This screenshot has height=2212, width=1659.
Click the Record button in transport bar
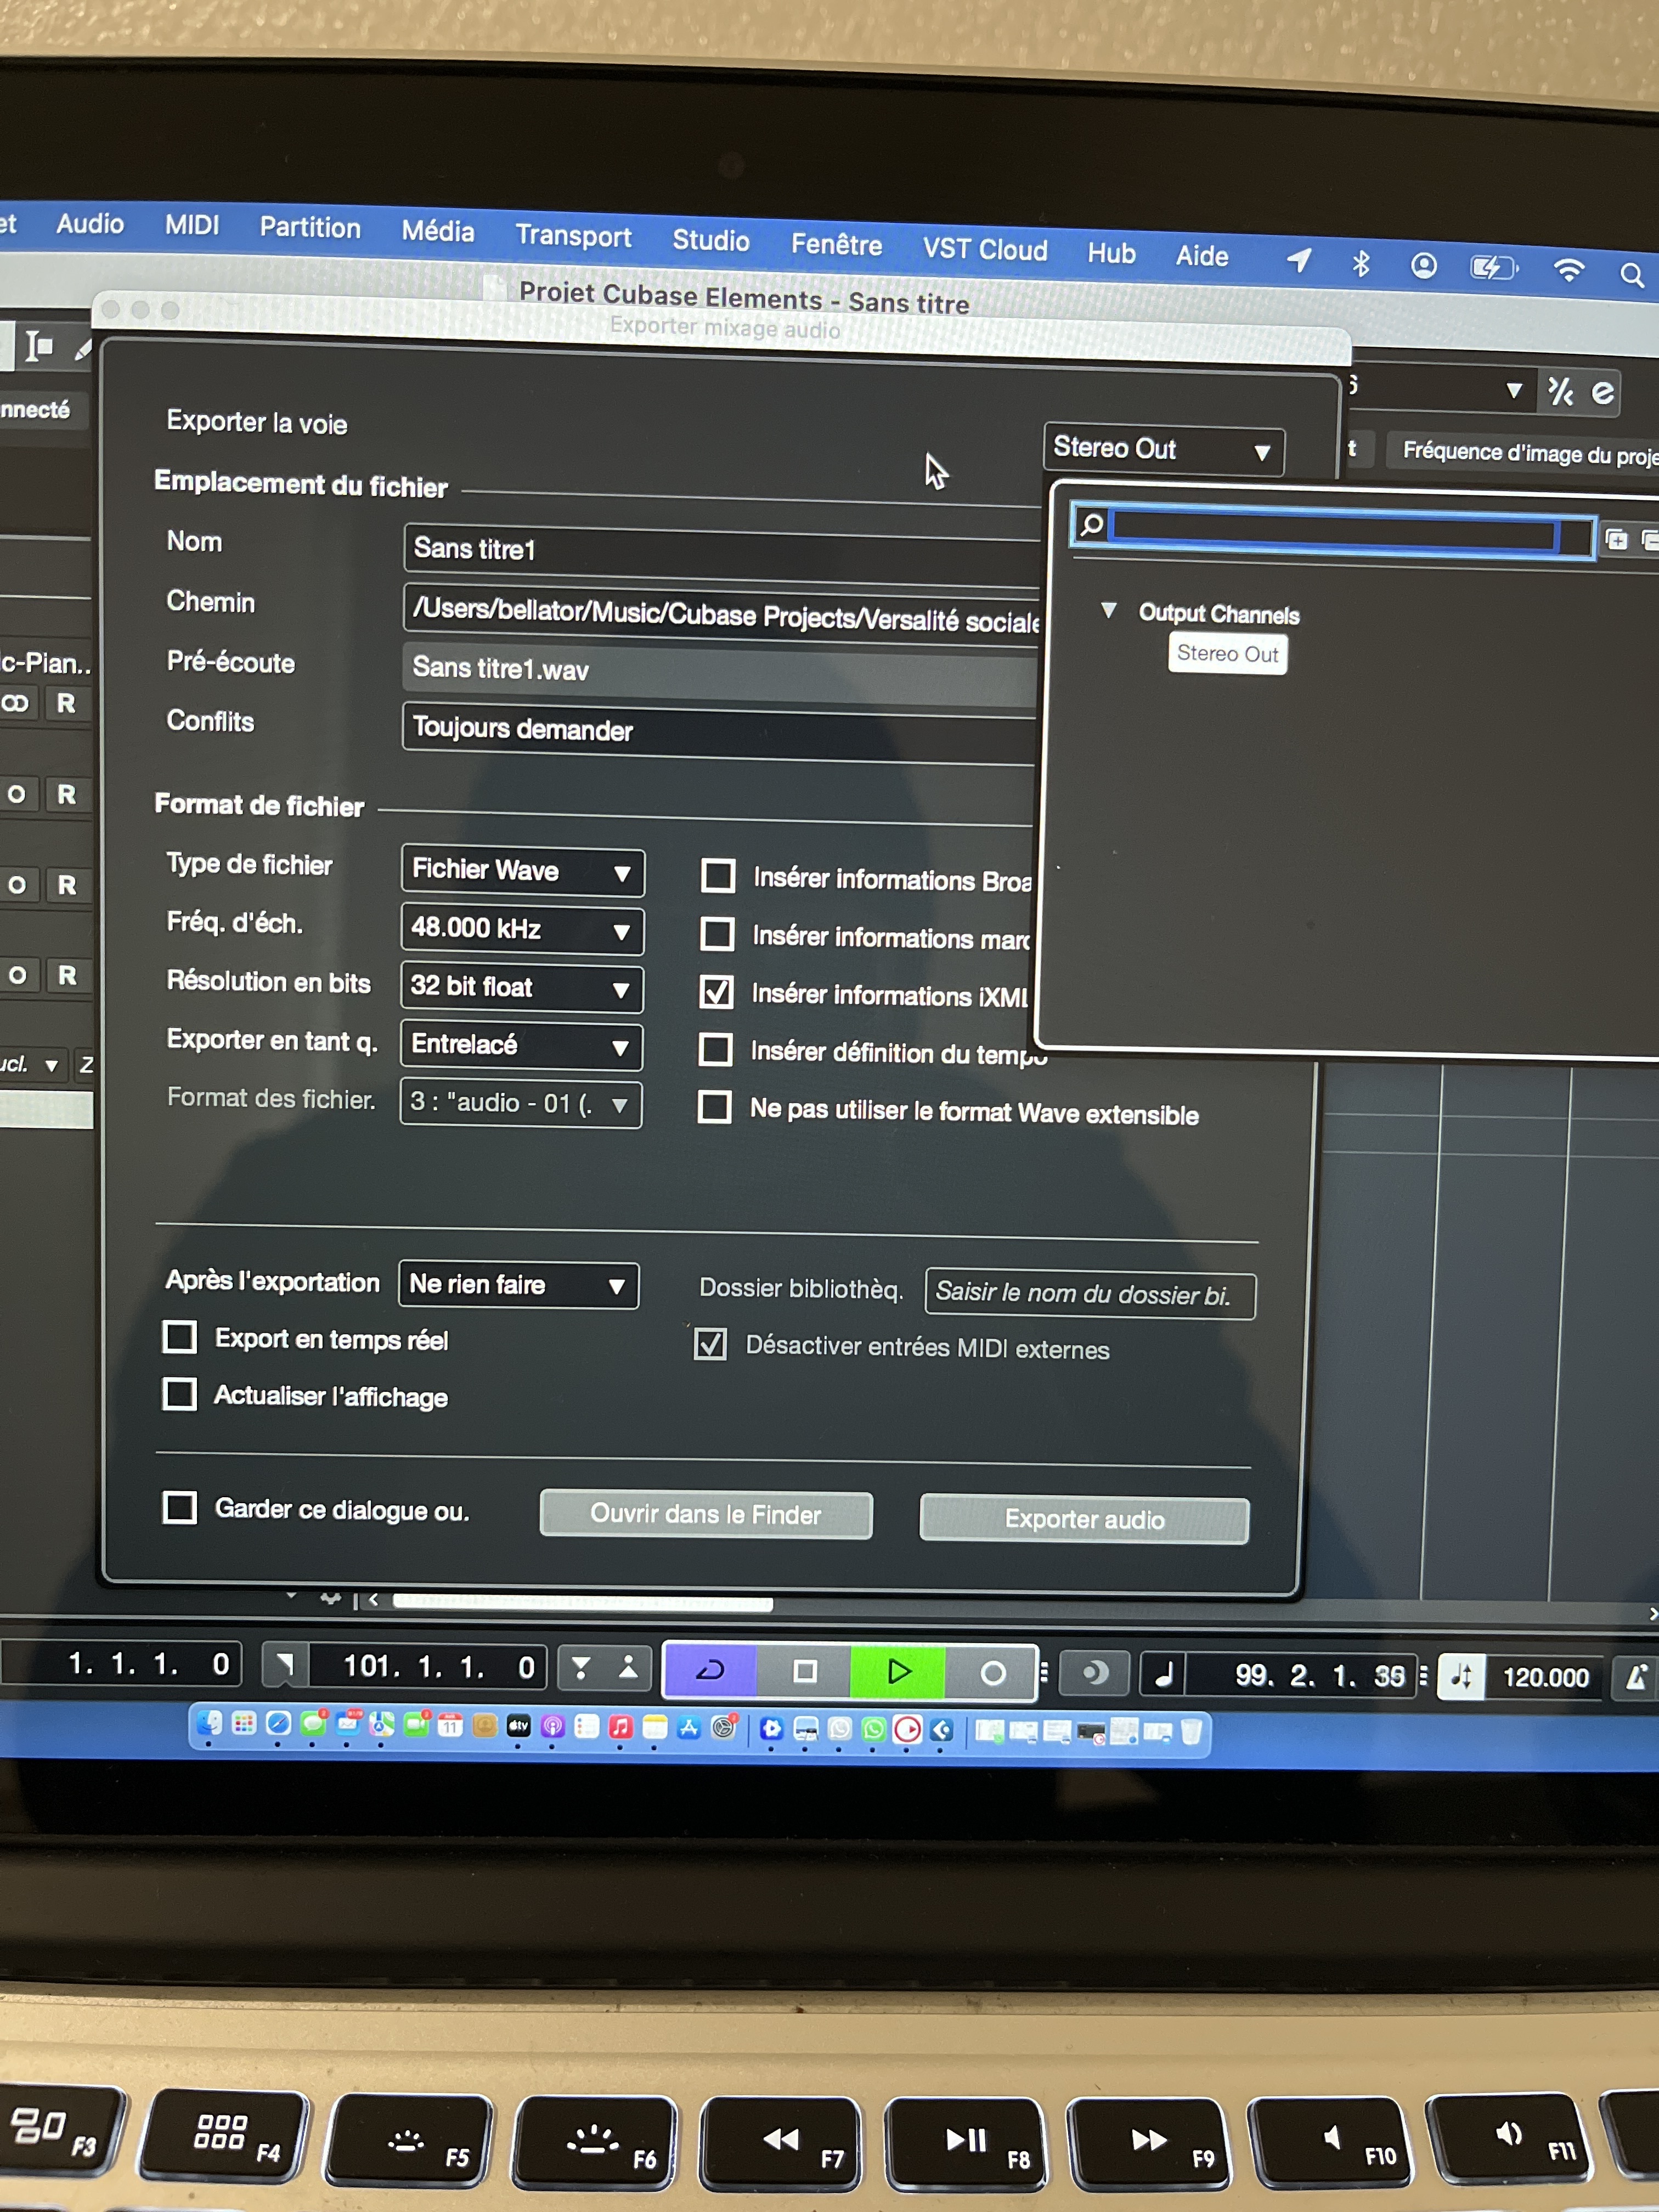(991, 1673)
